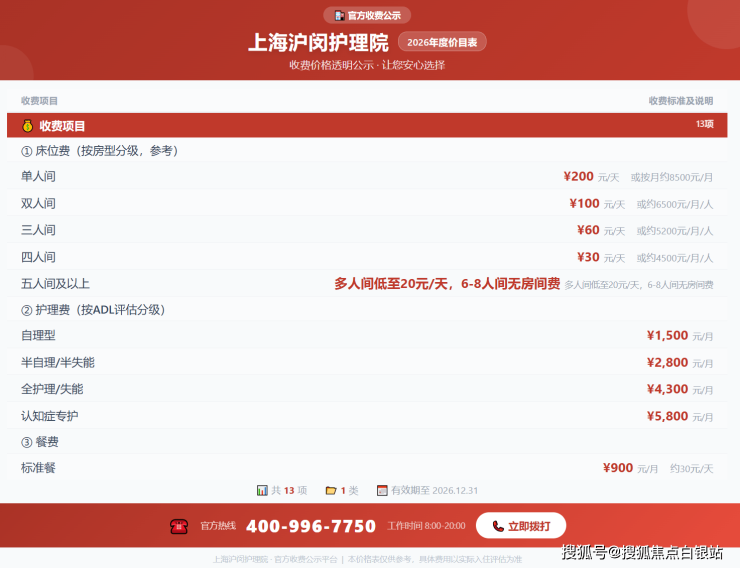Click the ¥60 元/天 price
The image size is (740, 568).
click(601, 230)
